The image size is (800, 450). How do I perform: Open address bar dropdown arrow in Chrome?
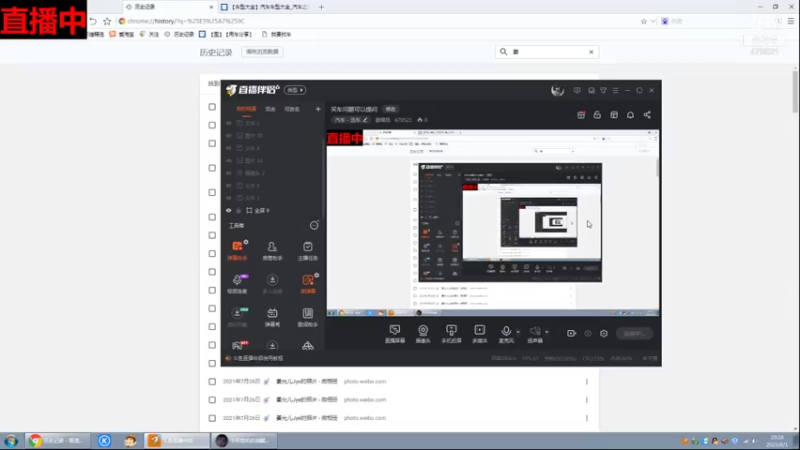tap(653, 21)
